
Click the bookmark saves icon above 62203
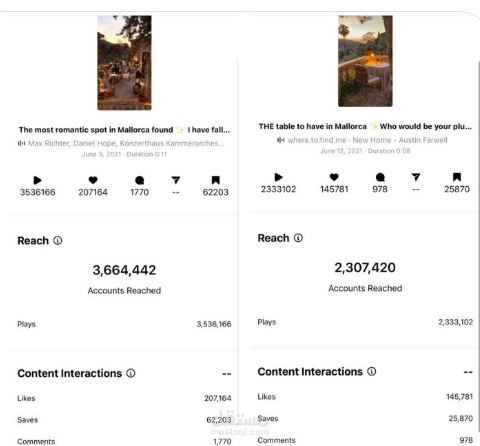[x=216, y=180]
